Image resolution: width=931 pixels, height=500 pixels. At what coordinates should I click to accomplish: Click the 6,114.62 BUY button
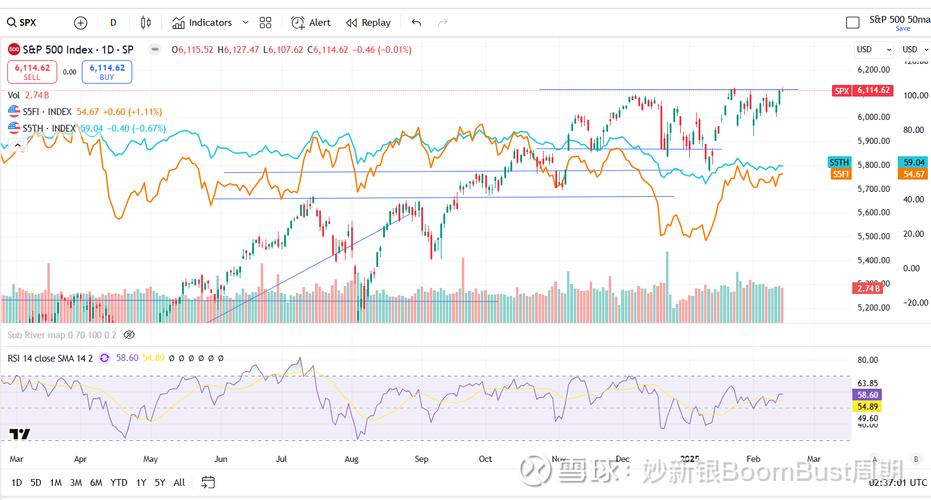point(107,72)
